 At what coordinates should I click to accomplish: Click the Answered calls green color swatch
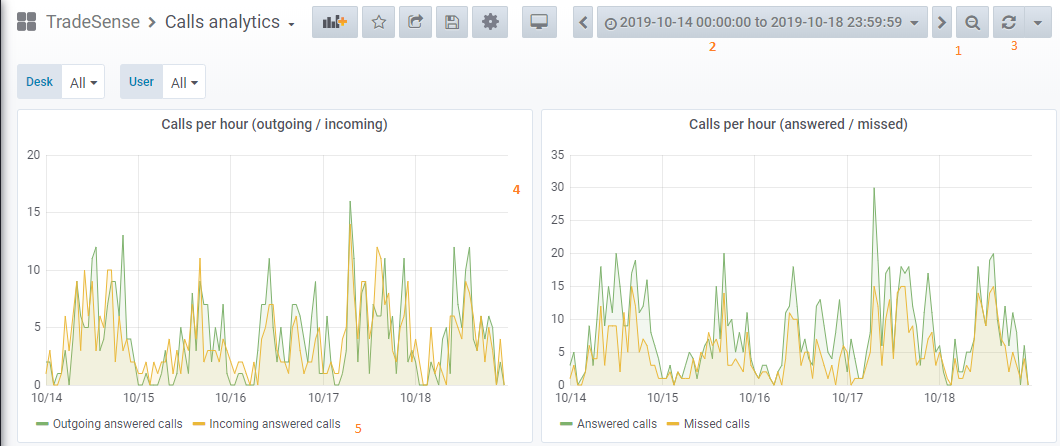click(567, 424)
